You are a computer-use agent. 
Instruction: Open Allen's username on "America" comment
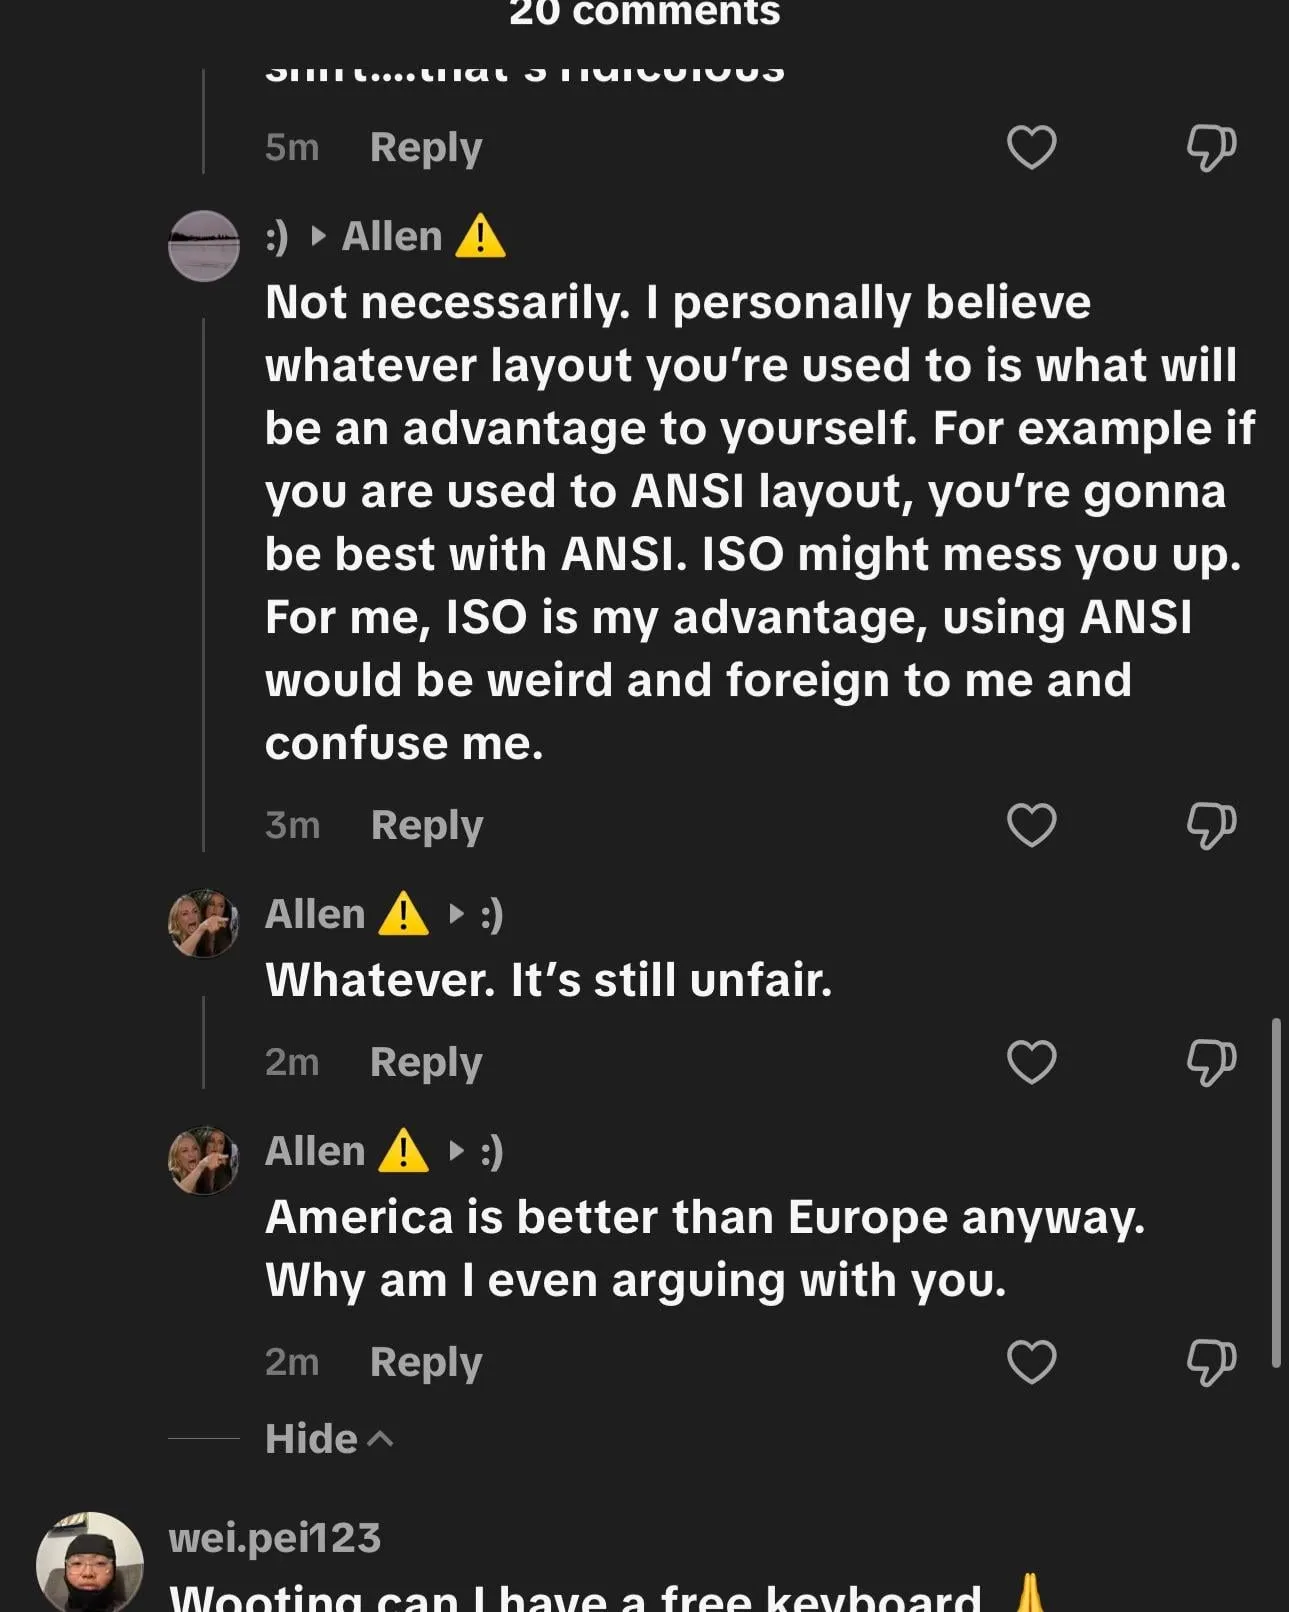[315, 1152]
